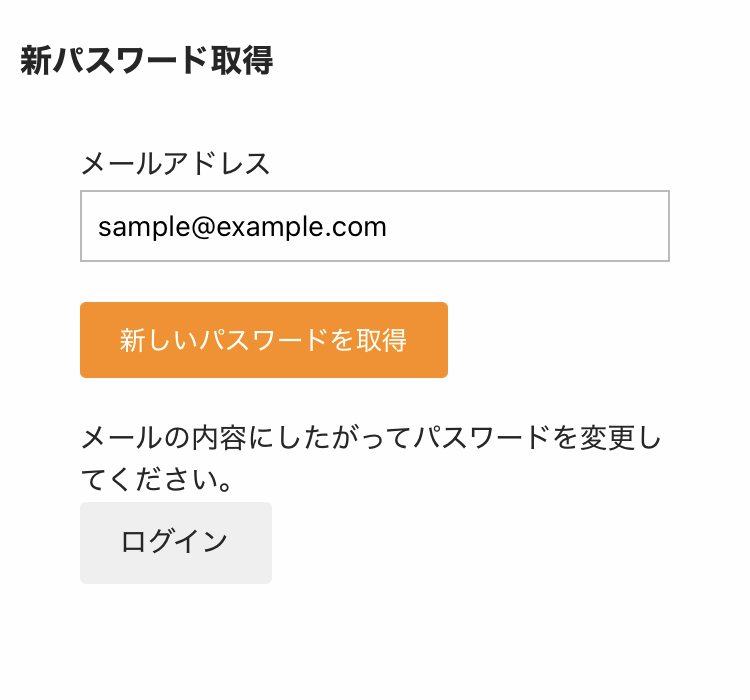Click the メールアドレス email input field

(x=374, y=226)
